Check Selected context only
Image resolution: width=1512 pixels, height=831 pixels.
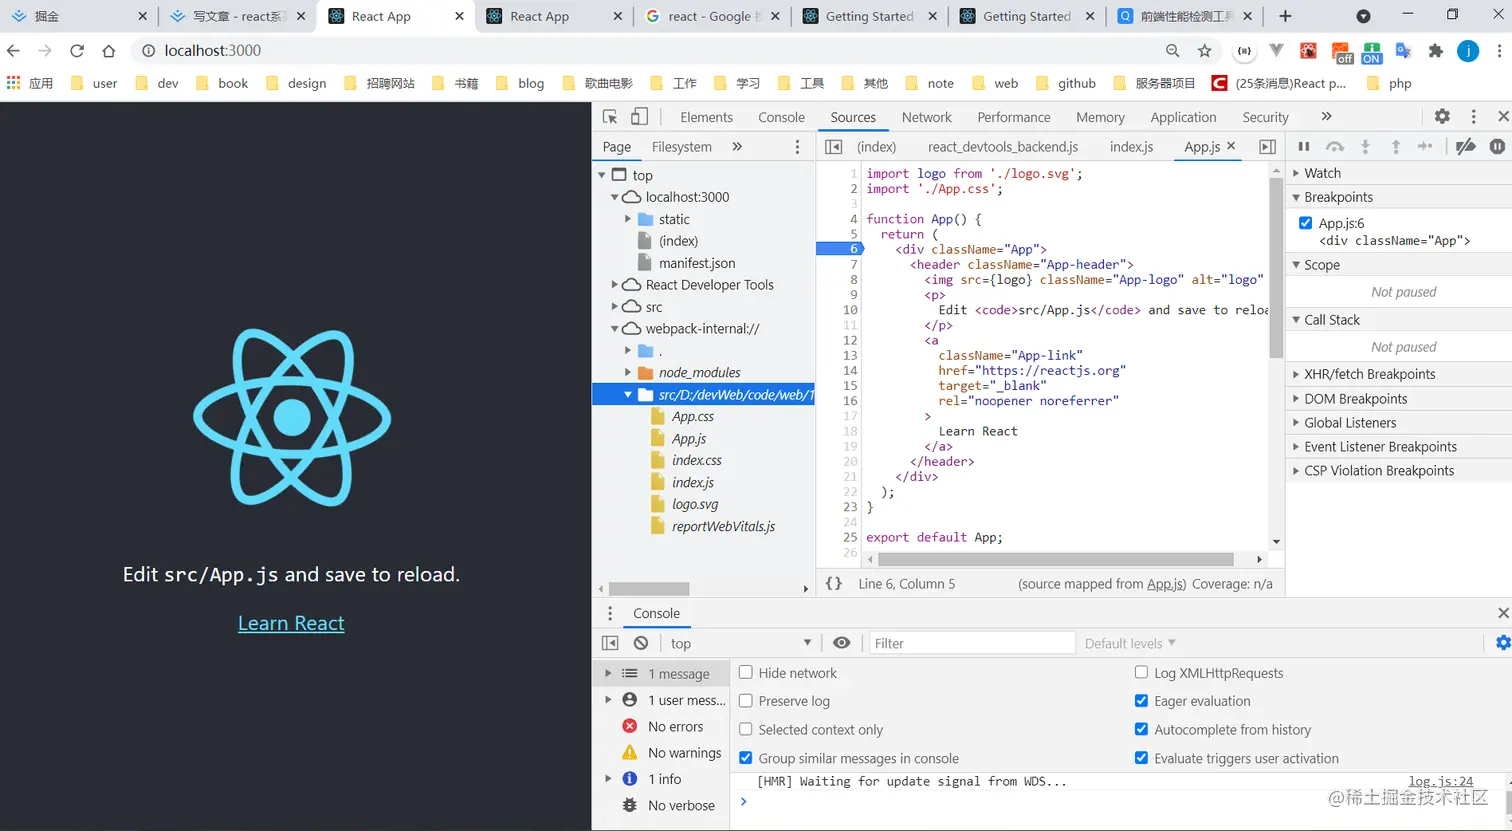coord(745,730)
